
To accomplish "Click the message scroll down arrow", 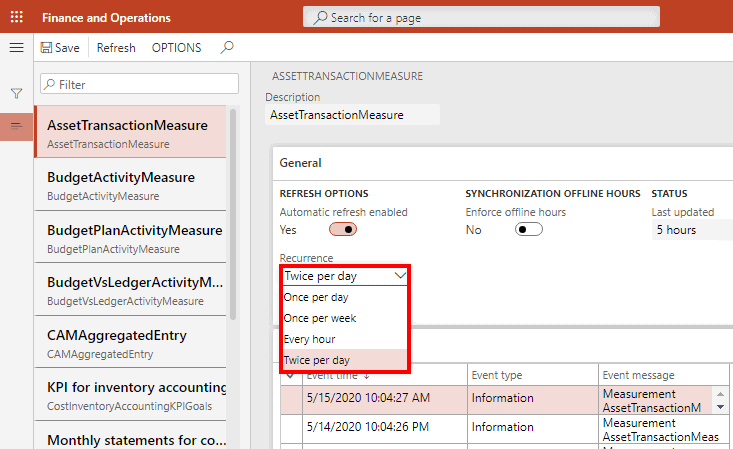I will pos(720,407).
